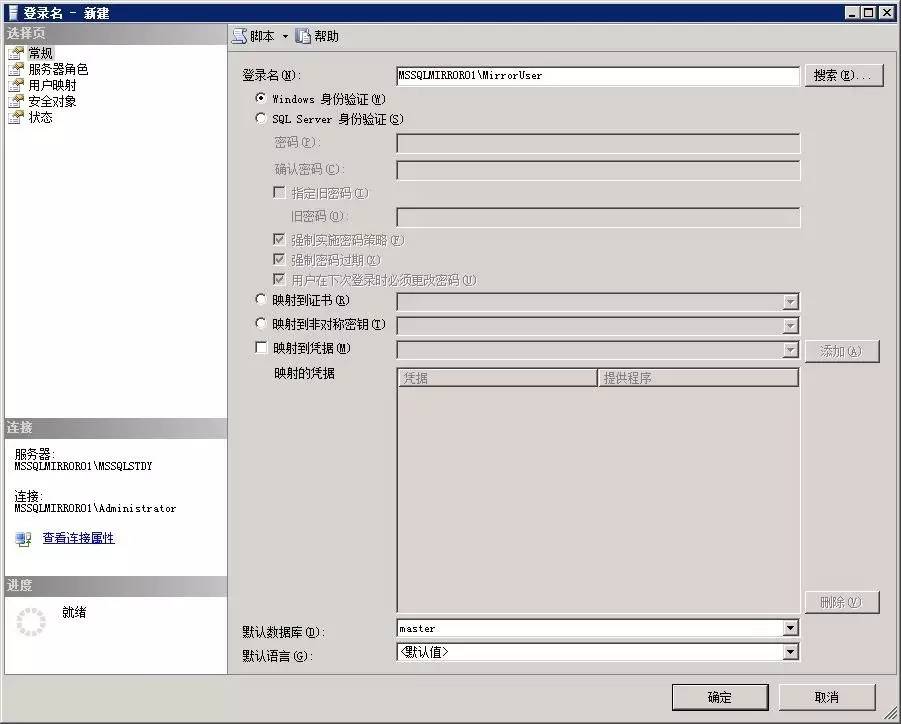
Task: Click the connection properties computer icon
Action: [23, 539]
